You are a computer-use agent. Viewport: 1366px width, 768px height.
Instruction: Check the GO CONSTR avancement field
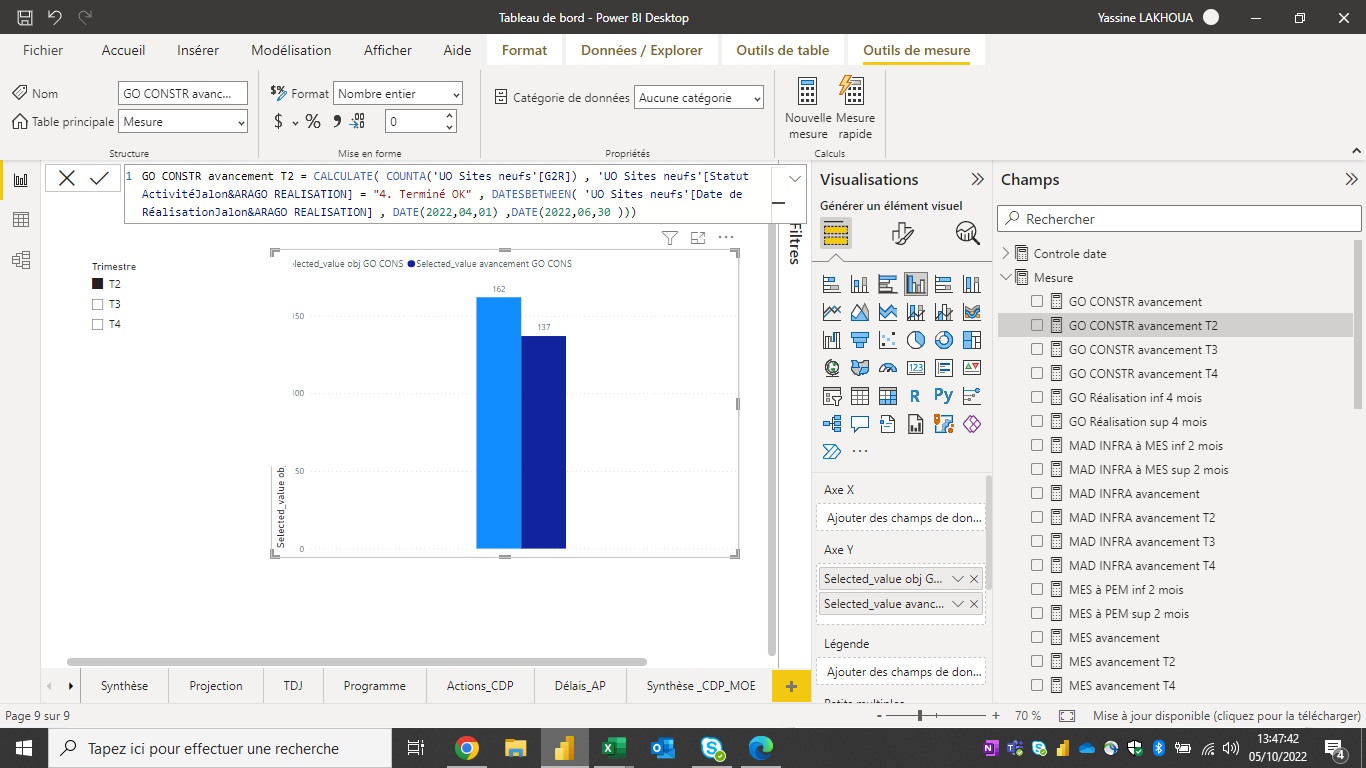(1037, 301)
